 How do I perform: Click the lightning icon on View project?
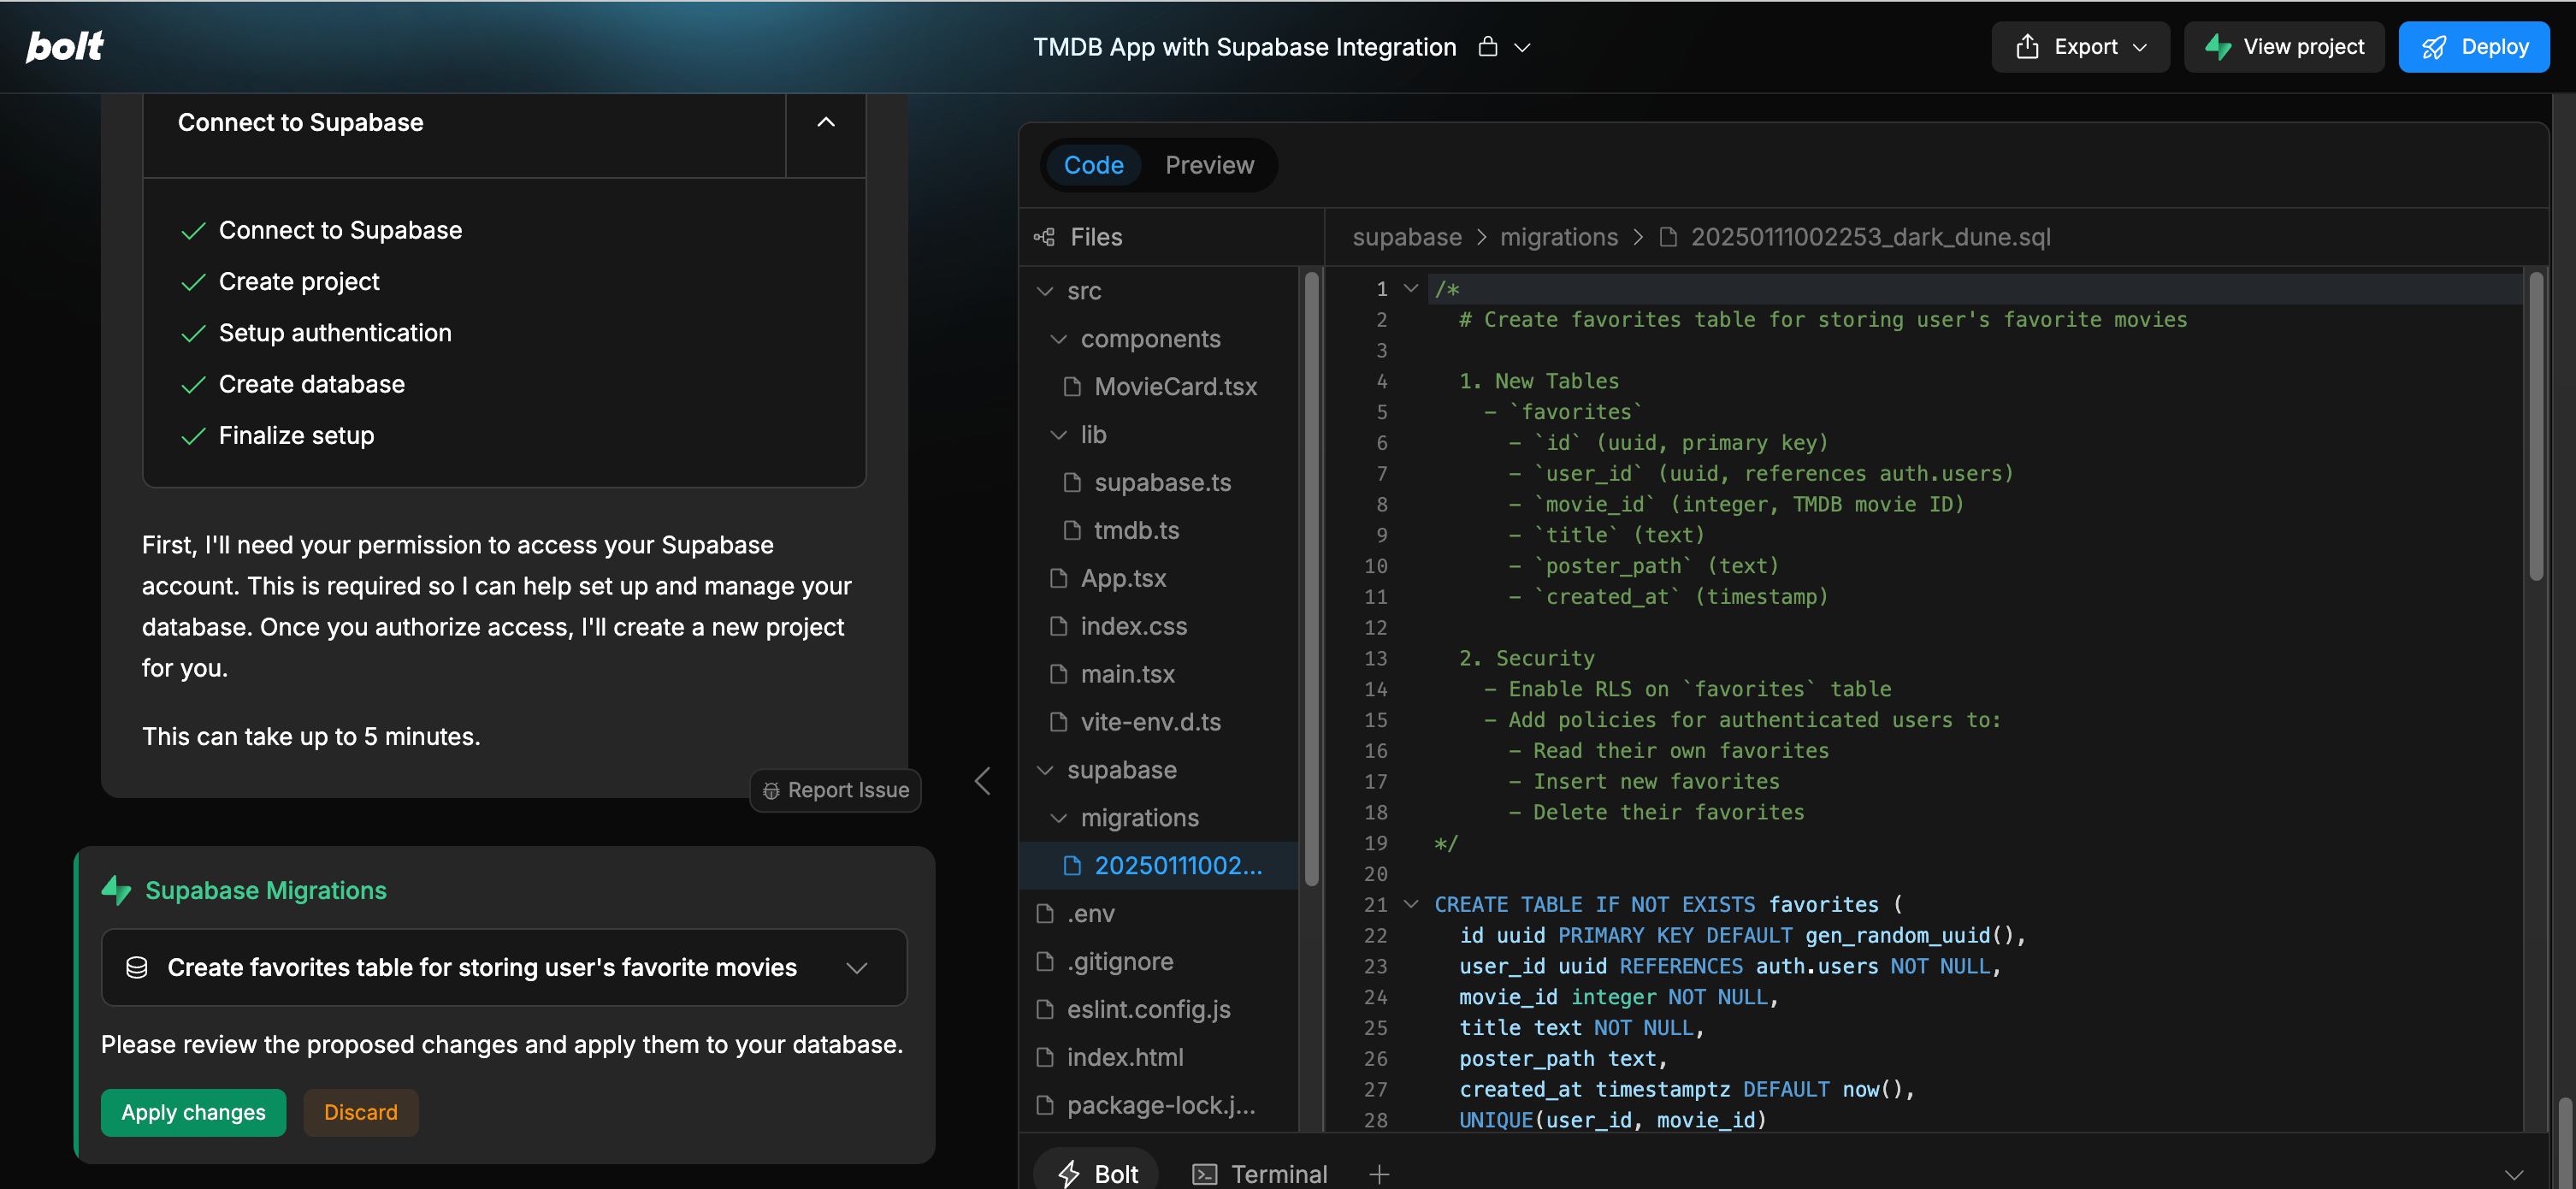point(2219,46)
